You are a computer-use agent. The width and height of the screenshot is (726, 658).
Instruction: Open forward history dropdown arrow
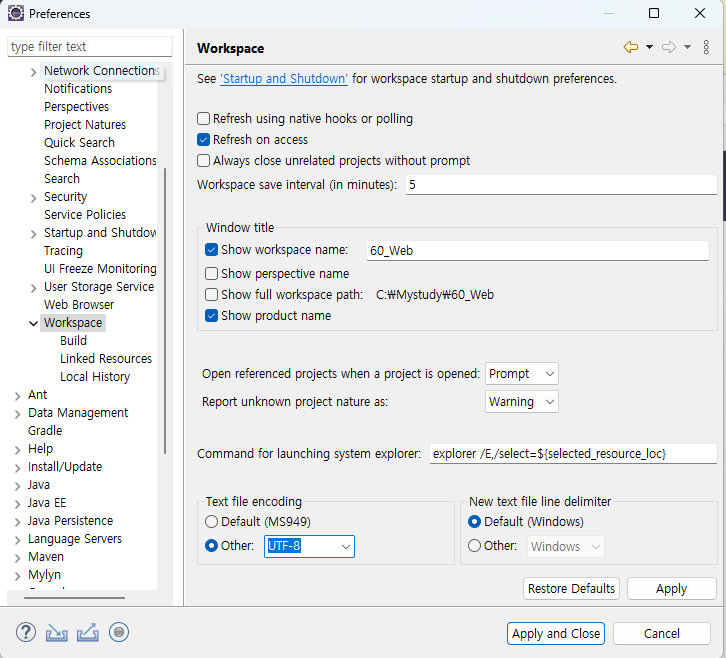tap(688, 47)
